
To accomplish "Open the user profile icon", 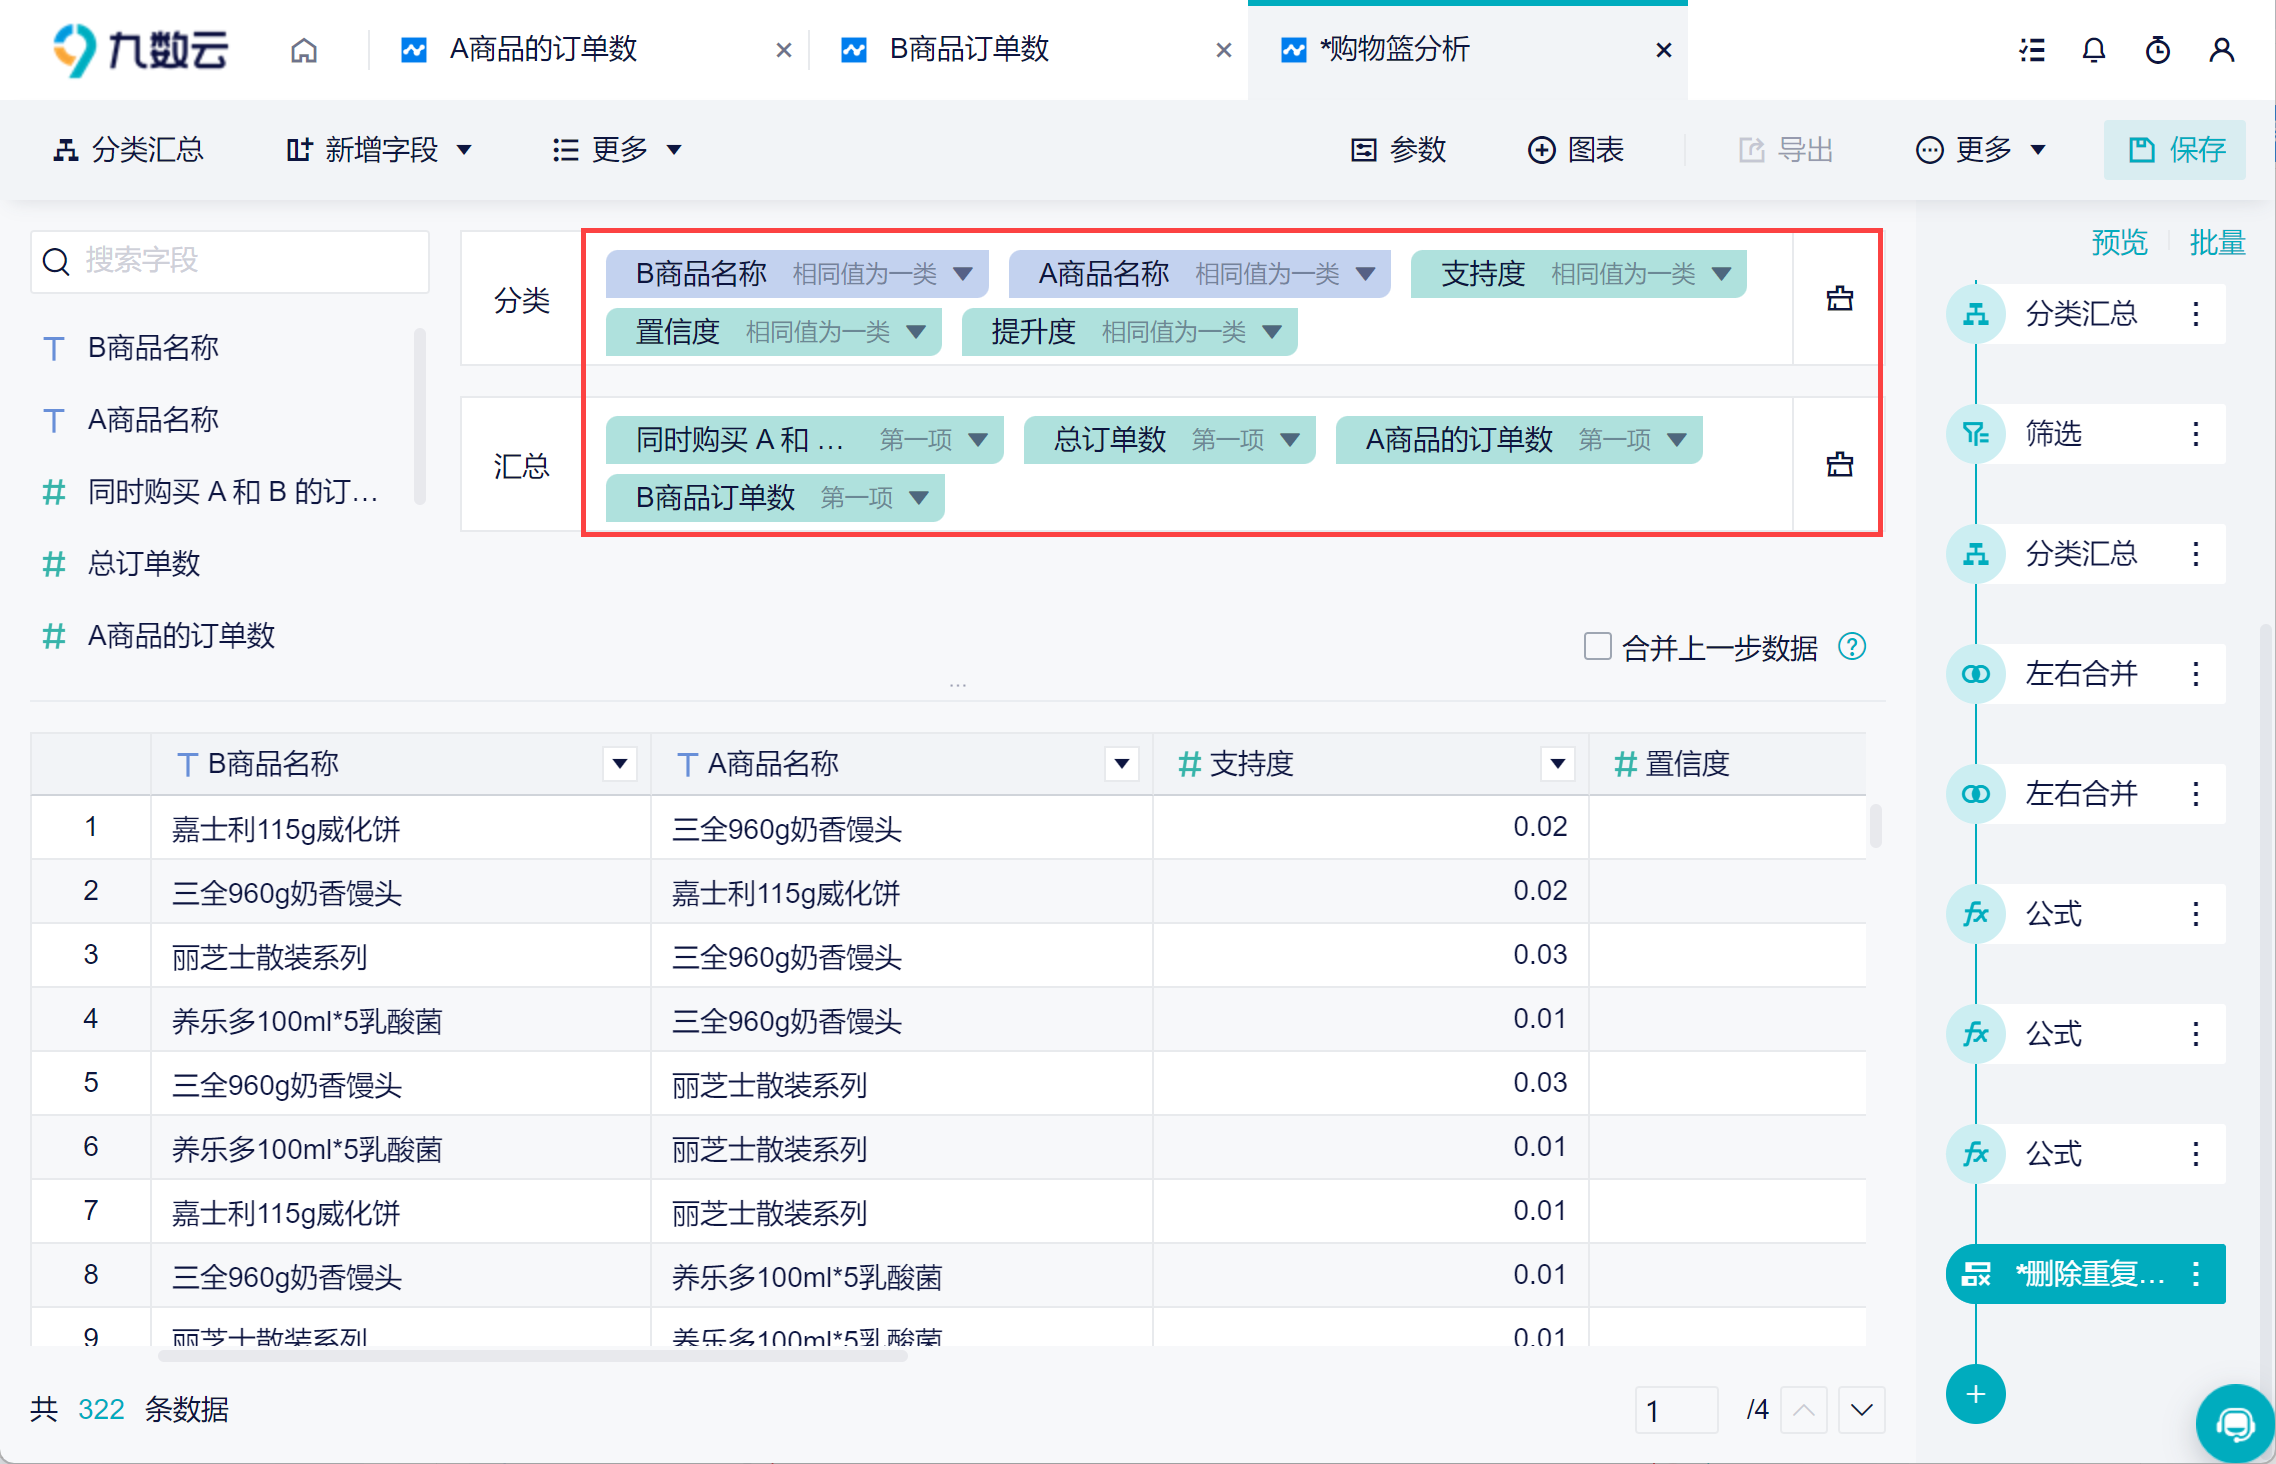I will (2221, 50).
